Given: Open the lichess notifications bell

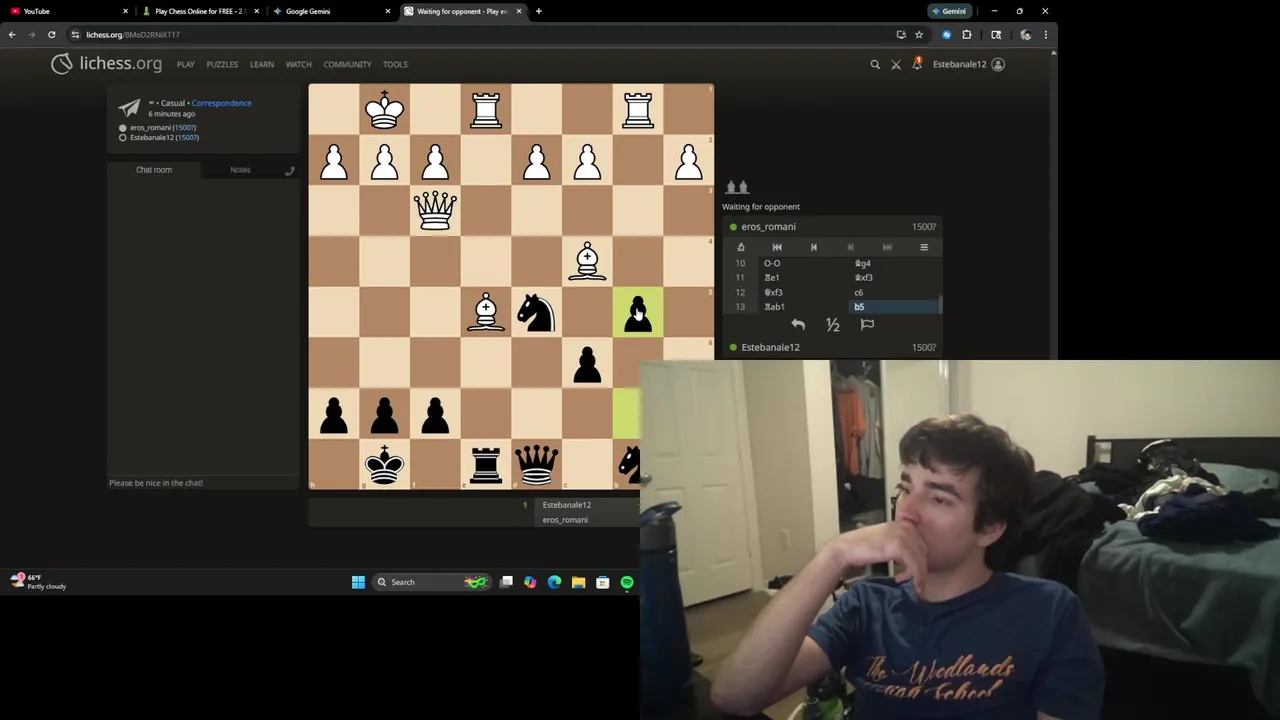Looking at the screenshot, I should 917,64.
